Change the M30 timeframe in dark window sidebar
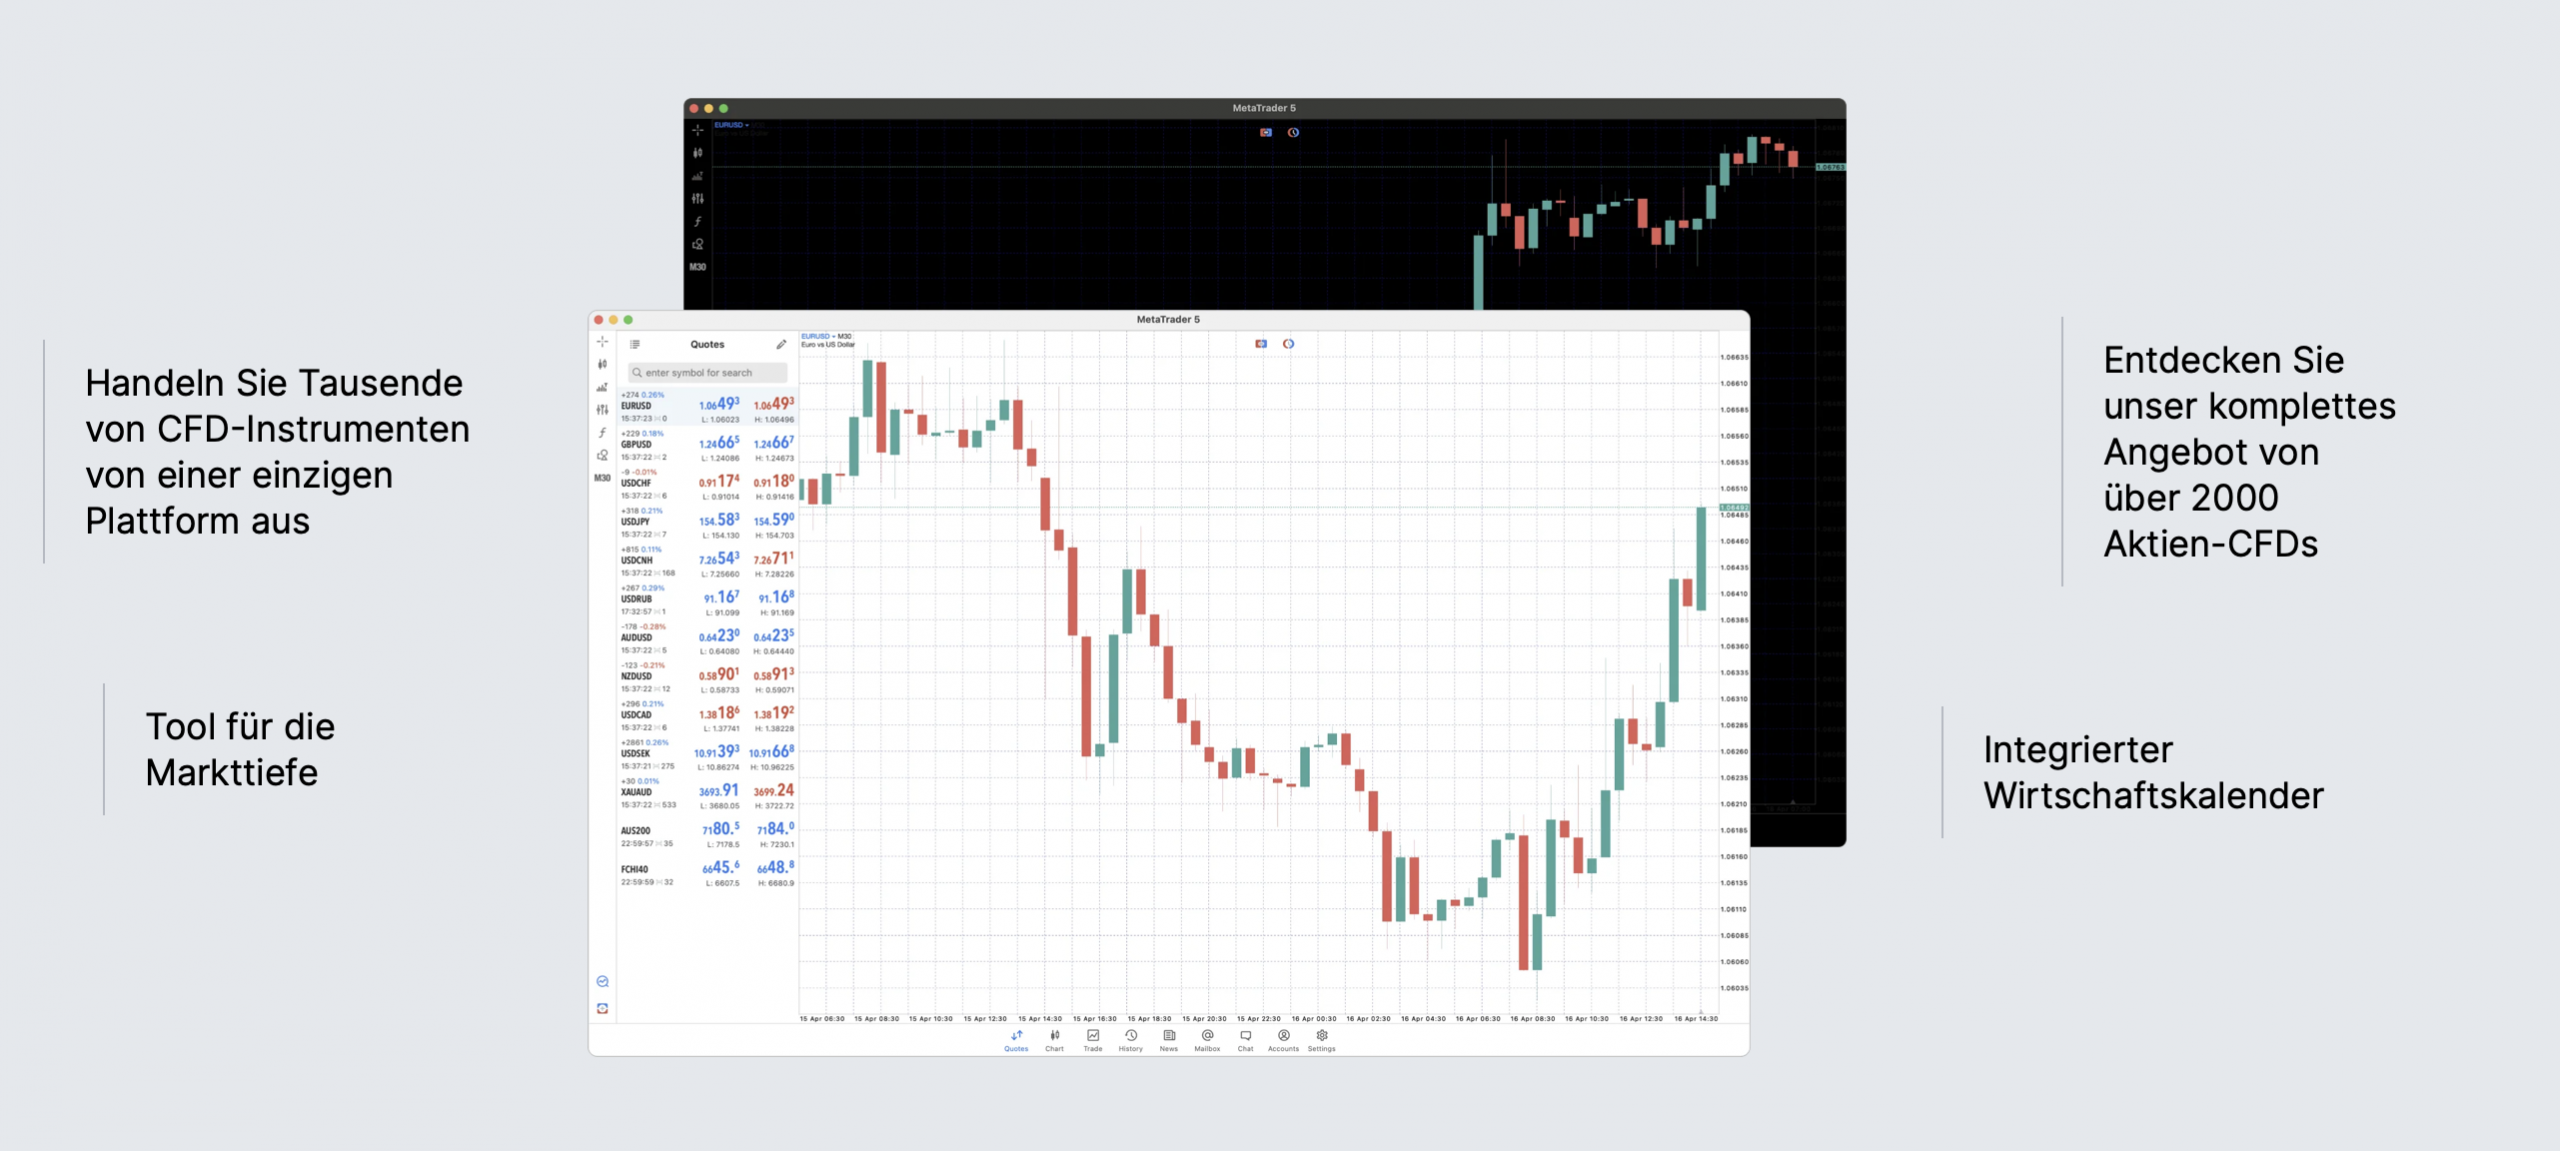The width and height of the screenshot is (2560, 1151). [x=698, y=267]
